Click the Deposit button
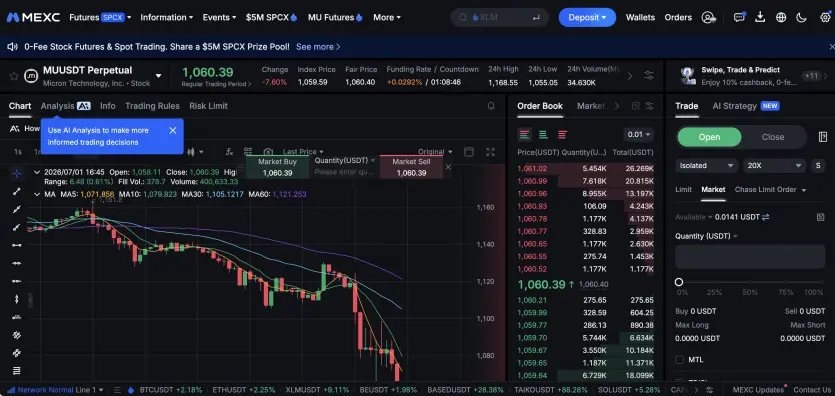The height and width of the screenshot is (396, 835). (x=587, y=18)
